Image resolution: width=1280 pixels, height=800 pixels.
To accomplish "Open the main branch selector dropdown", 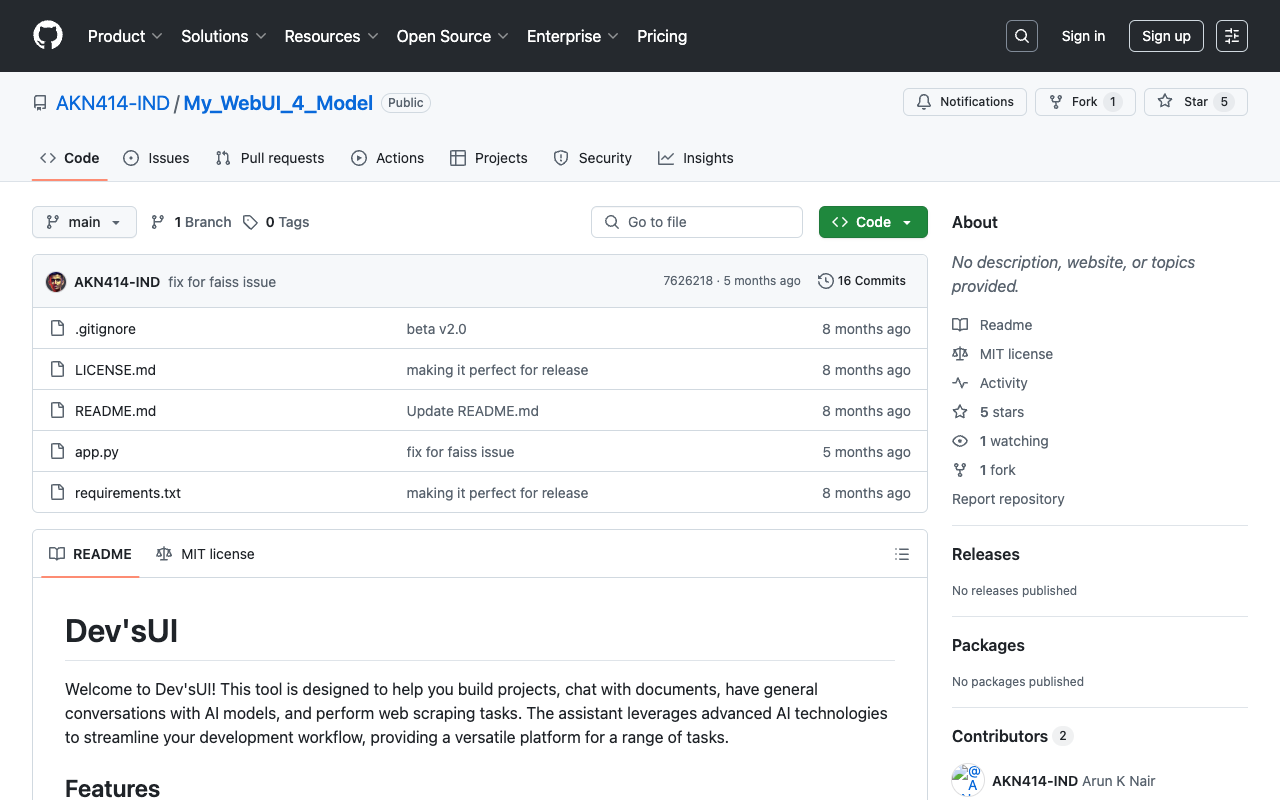I will point(84,222).
